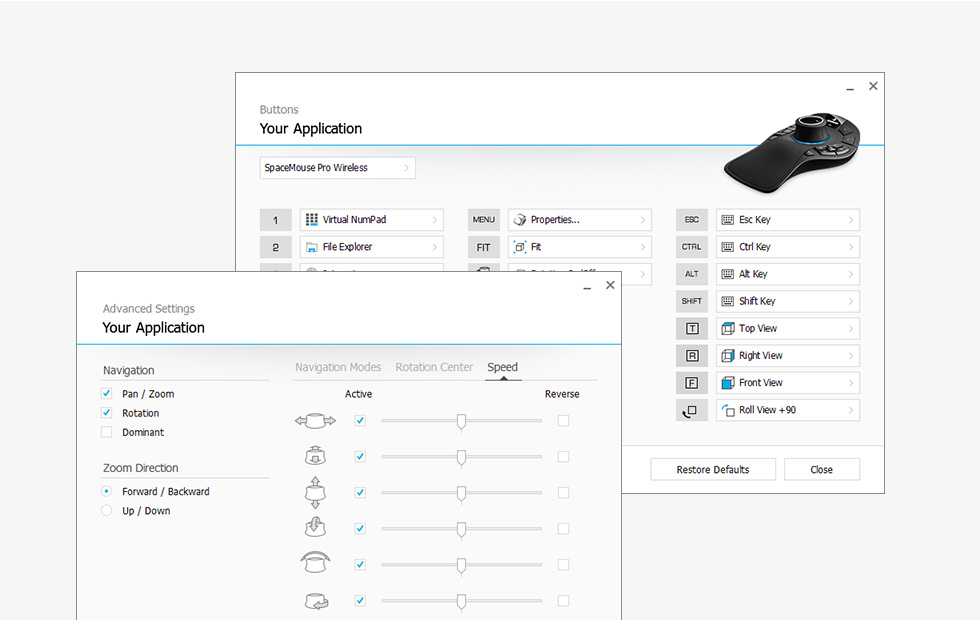
Task: Expand the Shift Key assignment arrow
Action: pyautogui.click(x=850, y=302)
